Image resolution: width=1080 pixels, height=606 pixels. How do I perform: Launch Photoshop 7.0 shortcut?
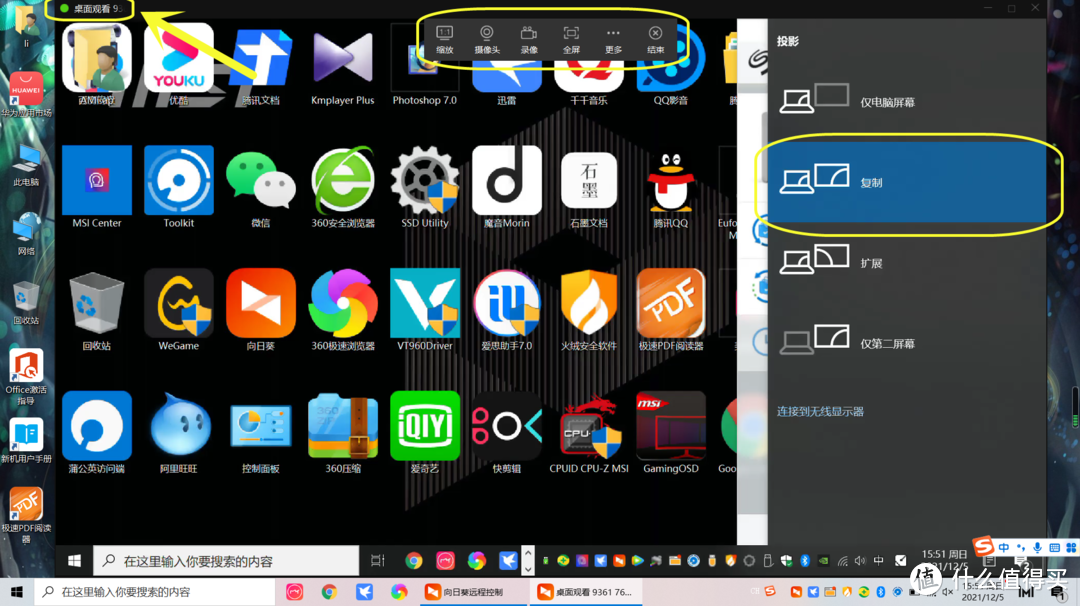(x=424, y=64)
